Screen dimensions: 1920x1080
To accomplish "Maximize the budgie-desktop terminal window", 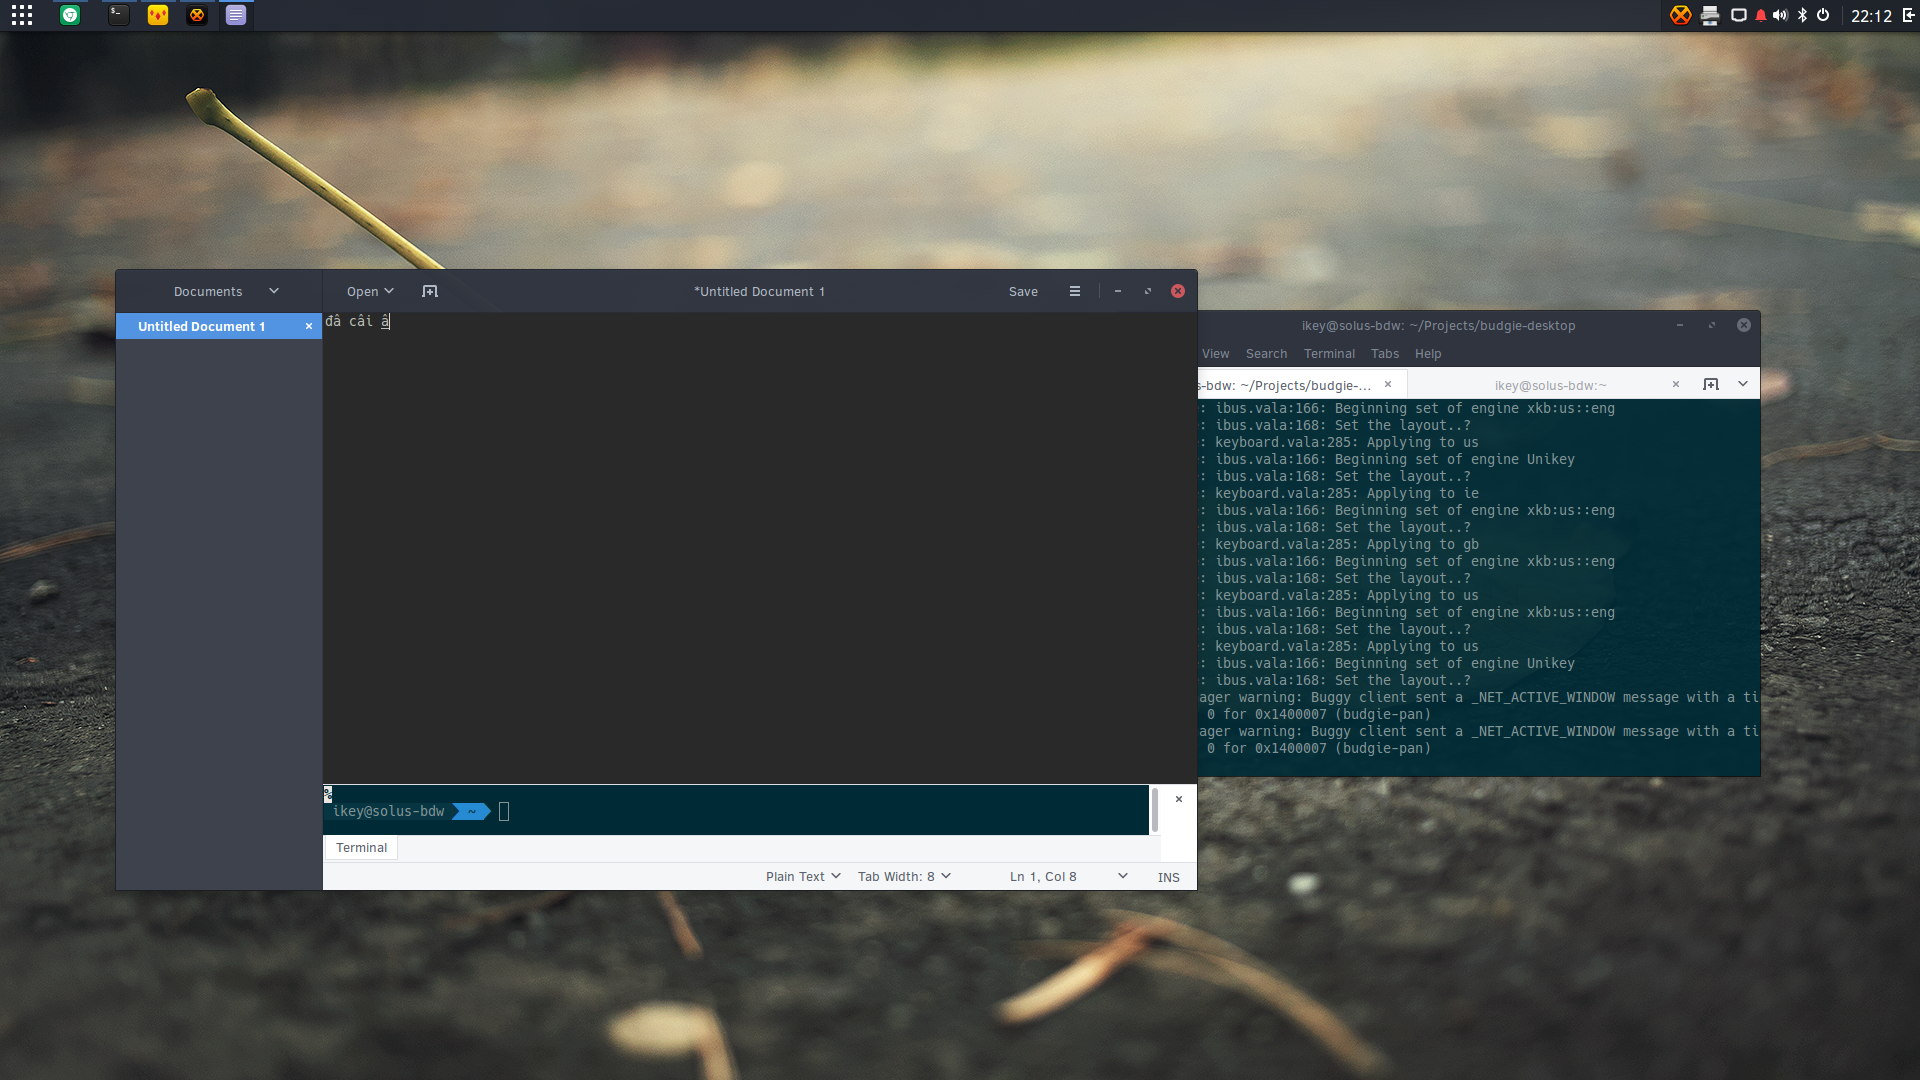I will point(1712,325).
